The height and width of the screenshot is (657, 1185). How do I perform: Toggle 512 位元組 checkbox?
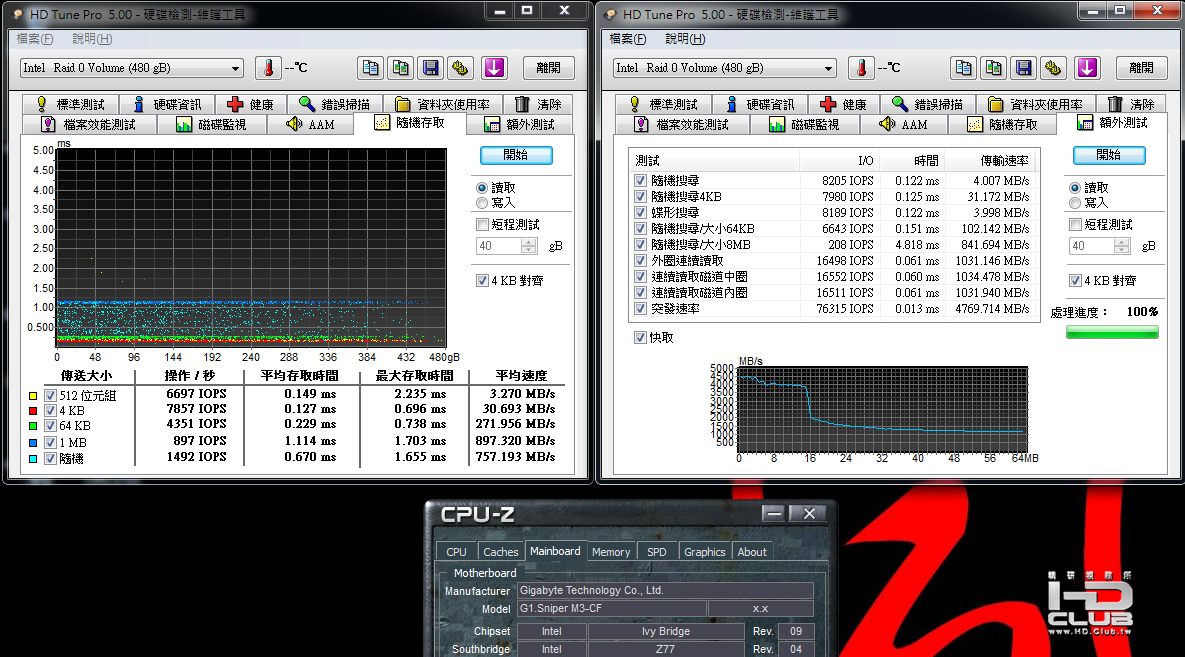[51, 395]
